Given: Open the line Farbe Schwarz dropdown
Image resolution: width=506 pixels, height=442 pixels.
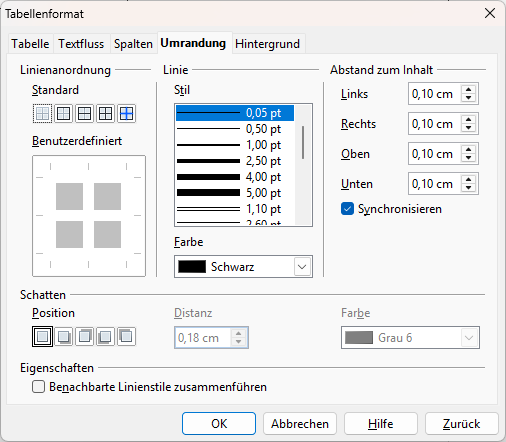Looking at the screenshot, I should coord(243,267).
